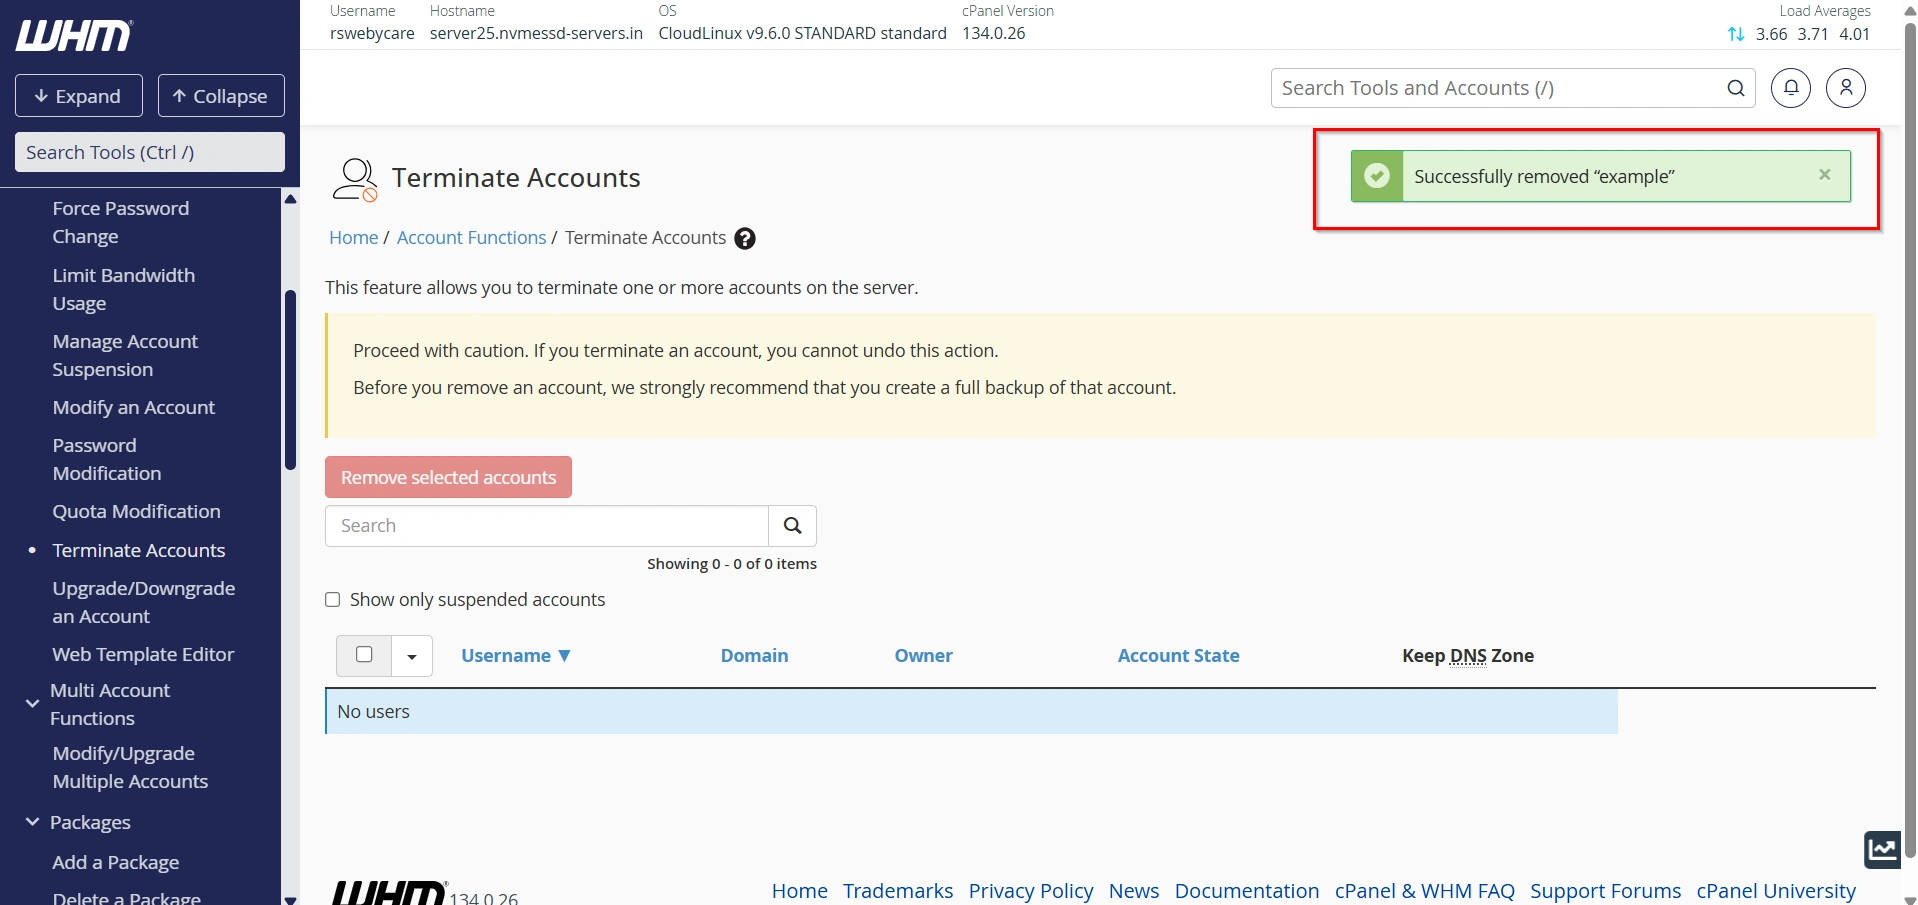Open footer Trademarks link
The image size is (1918, 905).
click(x=897, y=891)
